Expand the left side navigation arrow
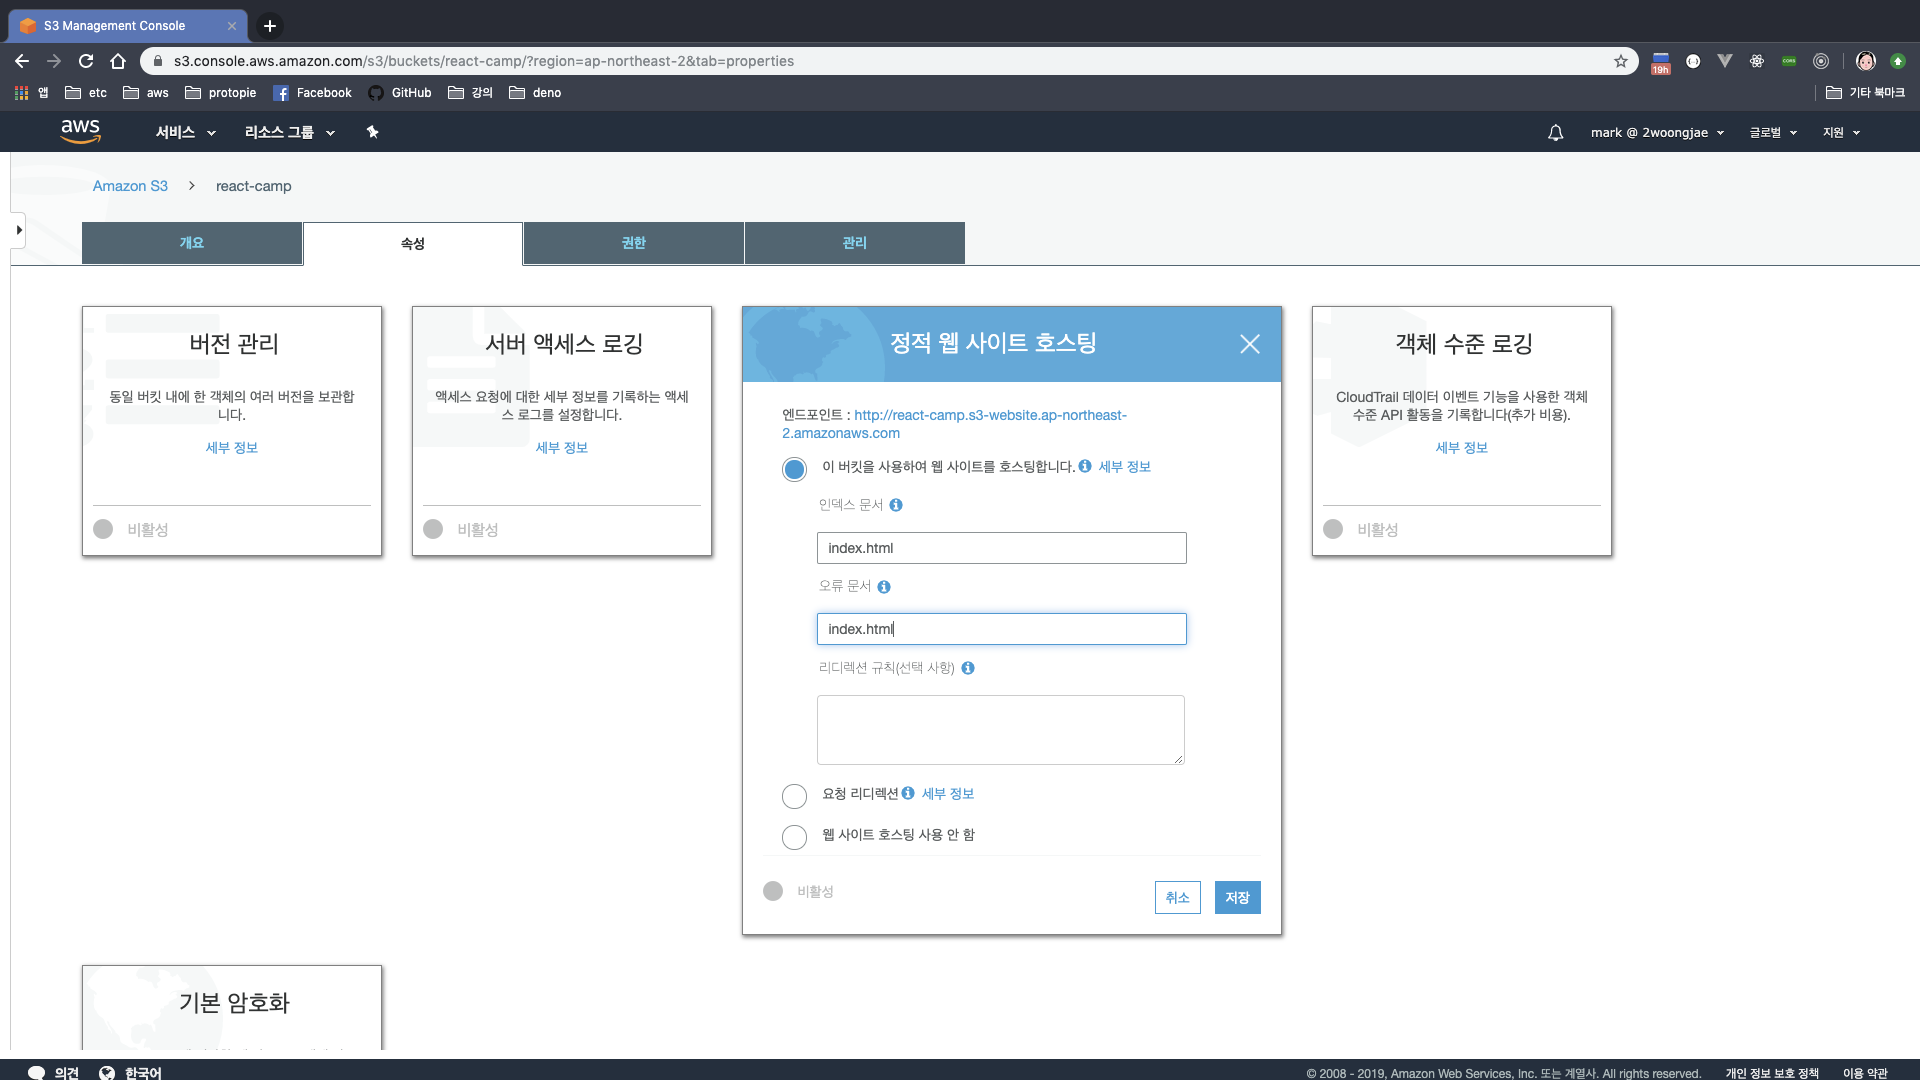The width and height of the screenshot is (1920, 1080). 19,230
